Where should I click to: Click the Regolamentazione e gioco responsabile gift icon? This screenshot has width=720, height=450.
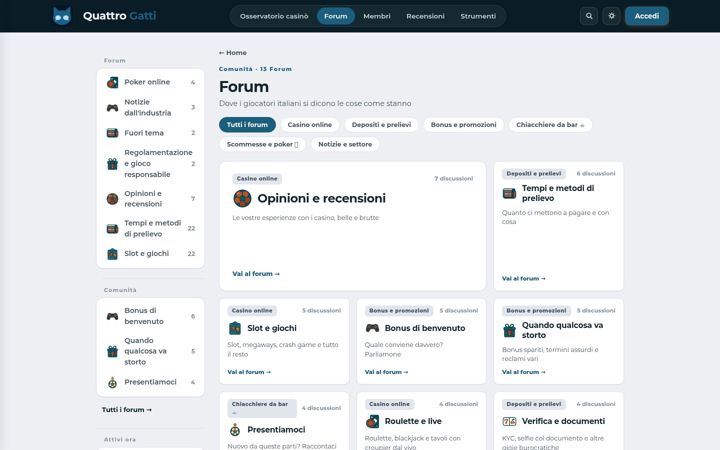click(x=112, y=164)
